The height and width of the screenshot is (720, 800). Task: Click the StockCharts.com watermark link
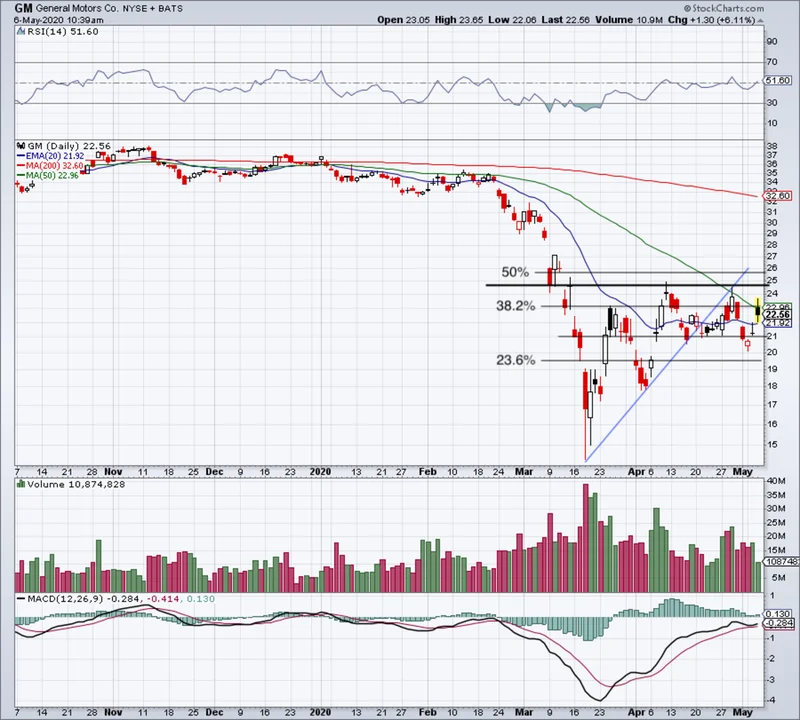coord(755,9)
